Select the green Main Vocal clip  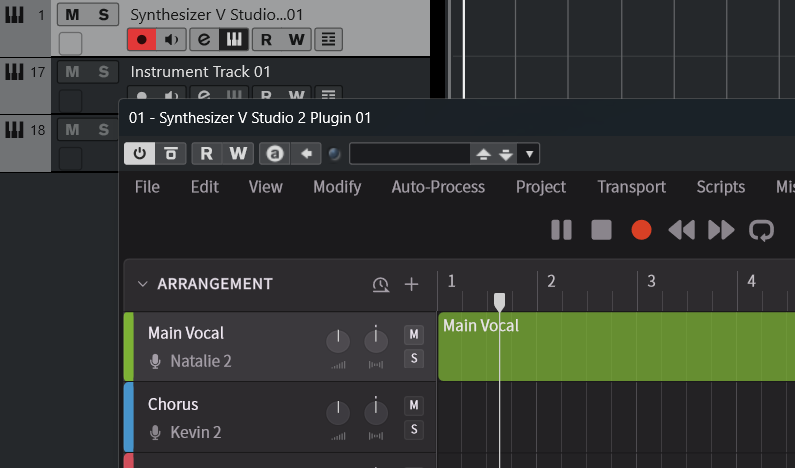pos(617,347)
